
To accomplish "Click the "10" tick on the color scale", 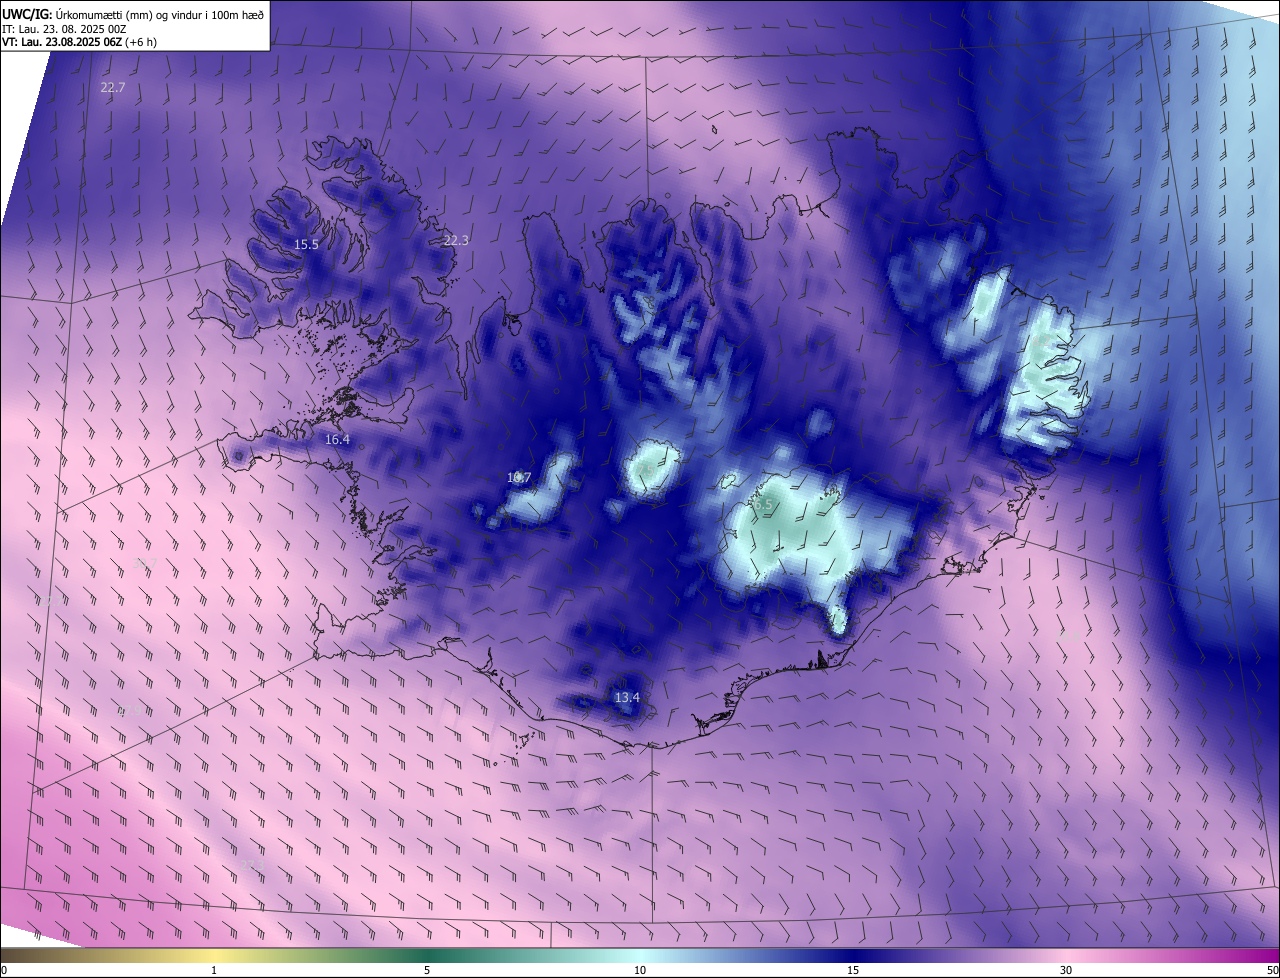I will pyautogui.click(x=640, y=970).
